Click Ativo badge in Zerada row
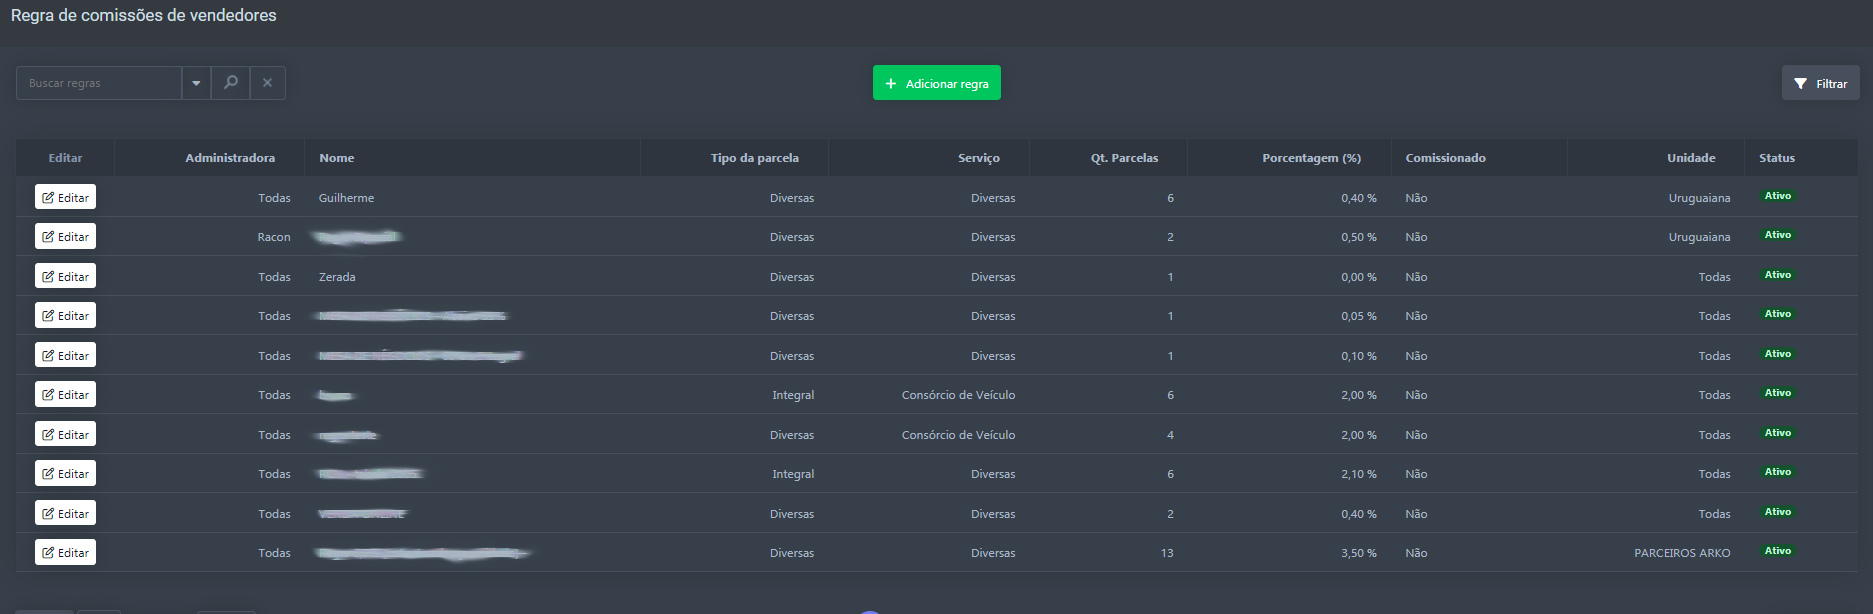Viewport: 1873px width, 614px height. 1777,275
